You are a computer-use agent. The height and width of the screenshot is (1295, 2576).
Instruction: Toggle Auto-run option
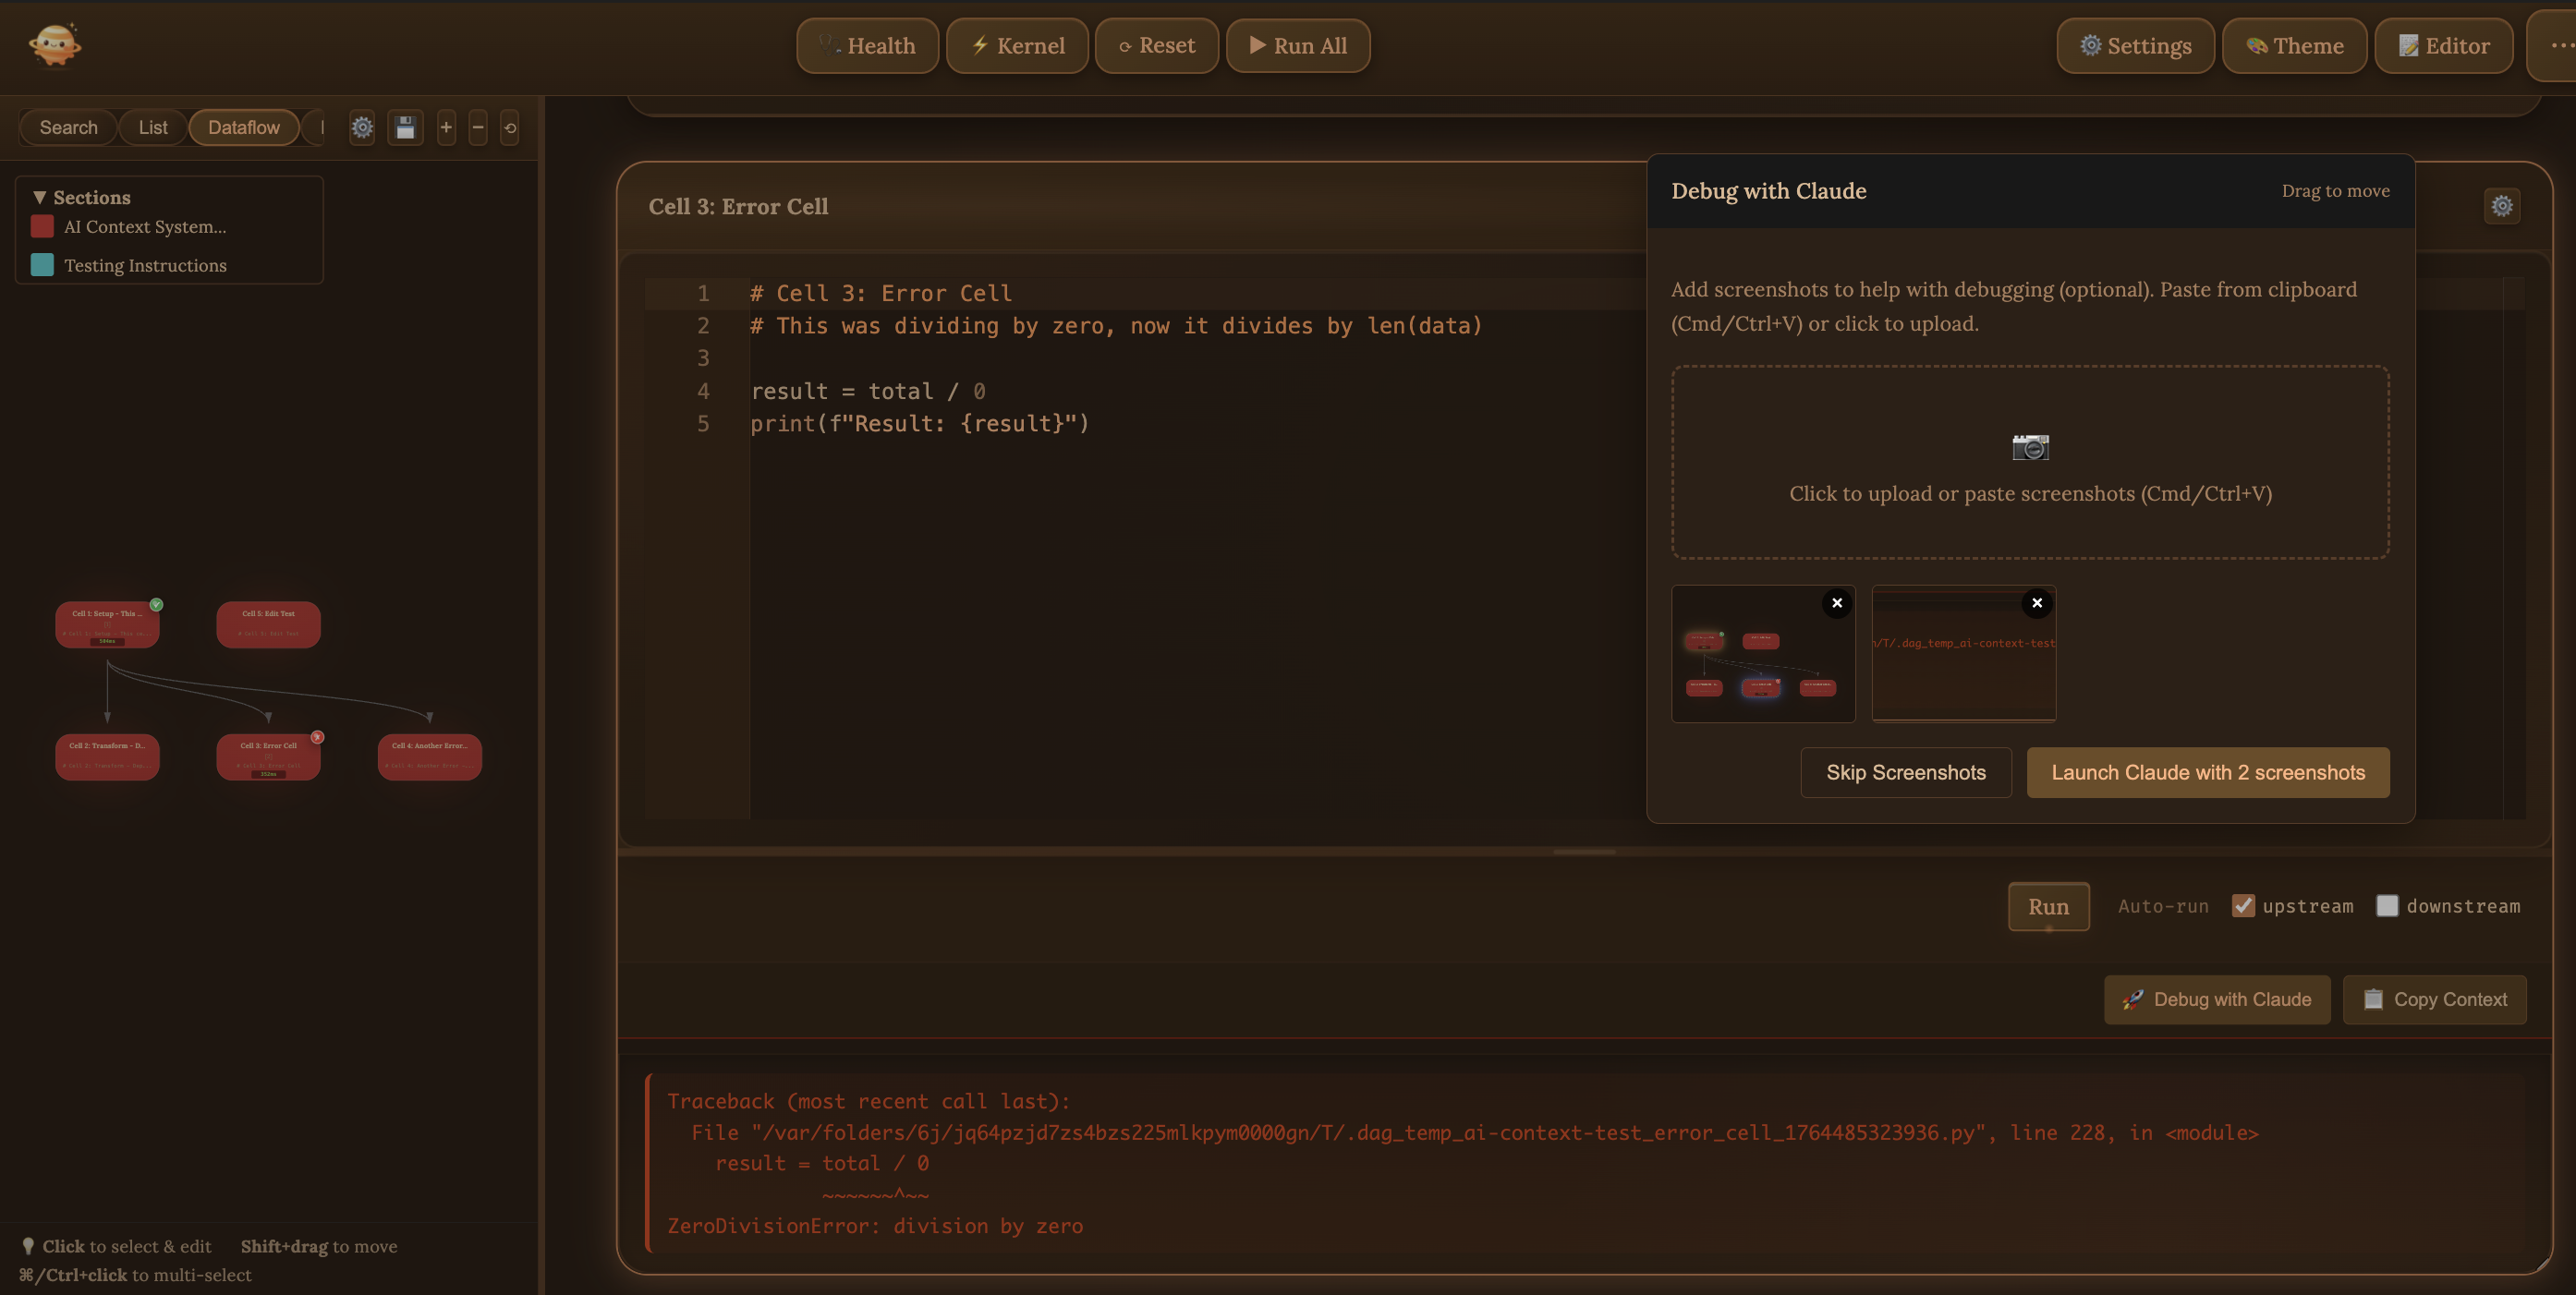click(x=2162, y=906)
